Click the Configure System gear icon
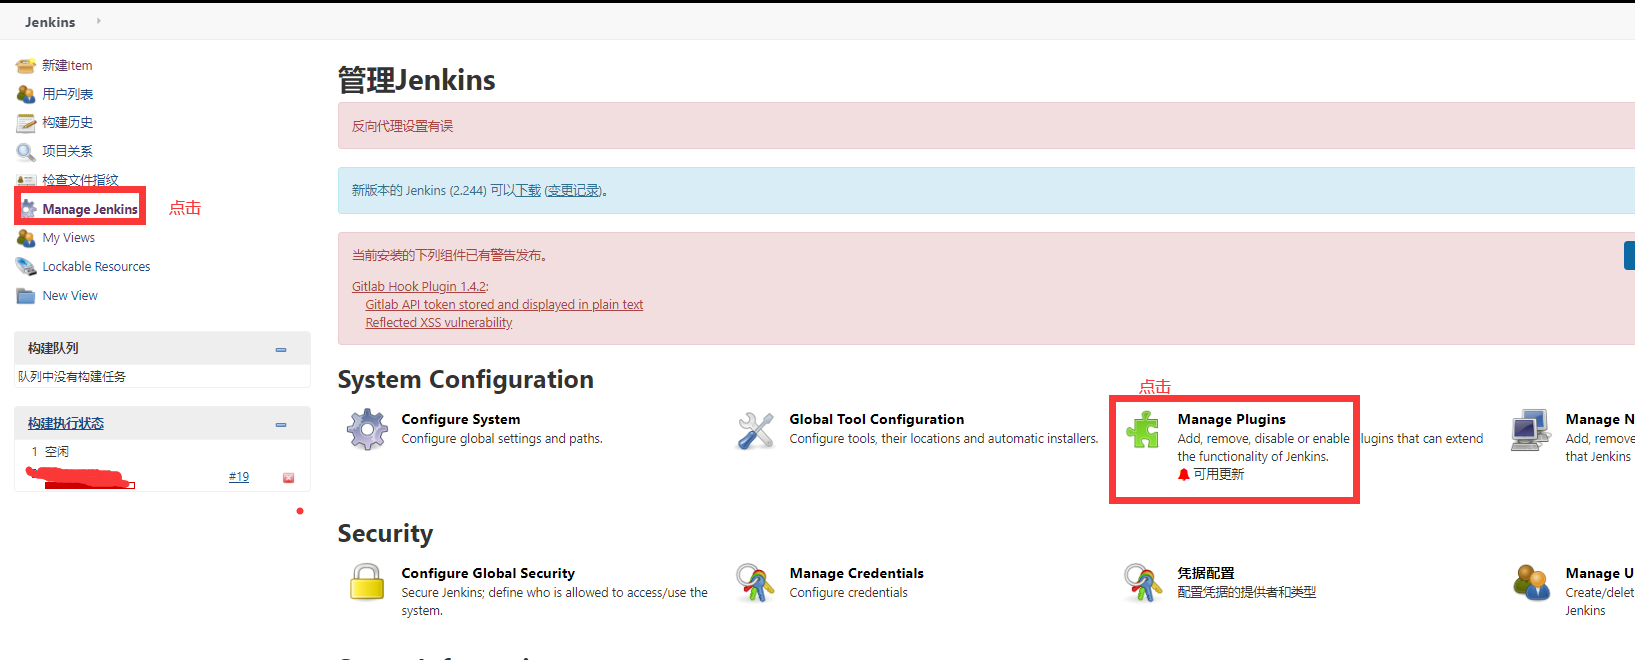Viewport: 1635px width, 660px height. [367, 430]
